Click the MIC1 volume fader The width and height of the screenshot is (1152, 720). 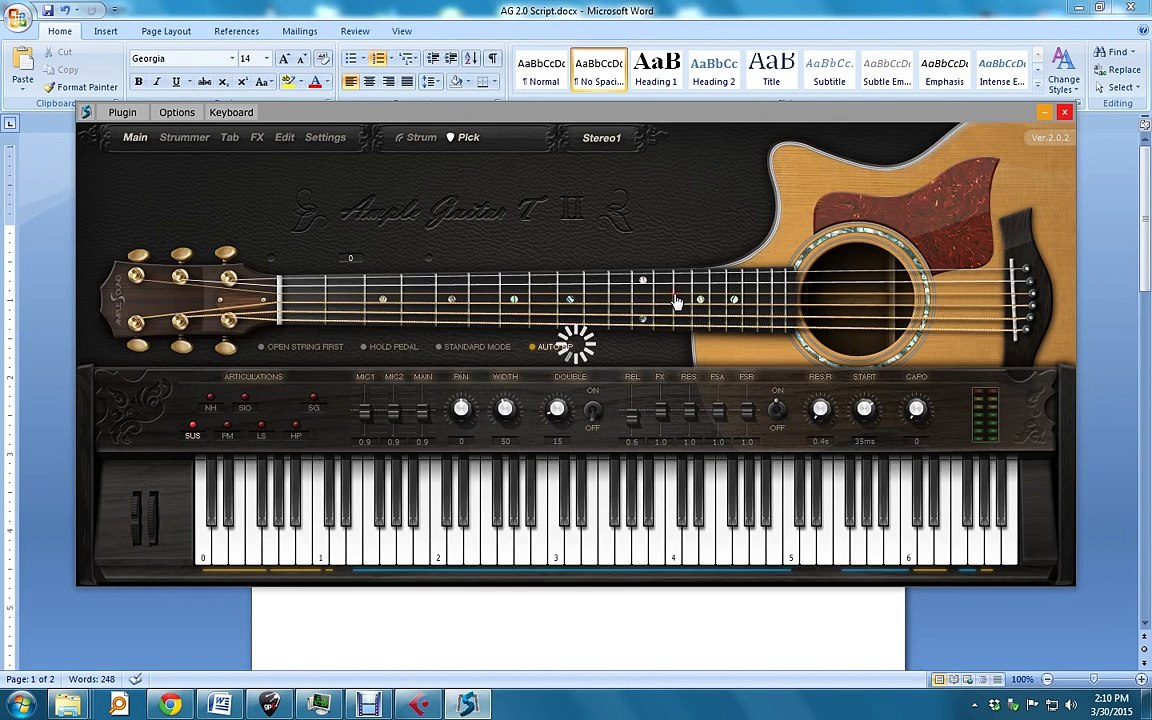(x=364, y=412)
